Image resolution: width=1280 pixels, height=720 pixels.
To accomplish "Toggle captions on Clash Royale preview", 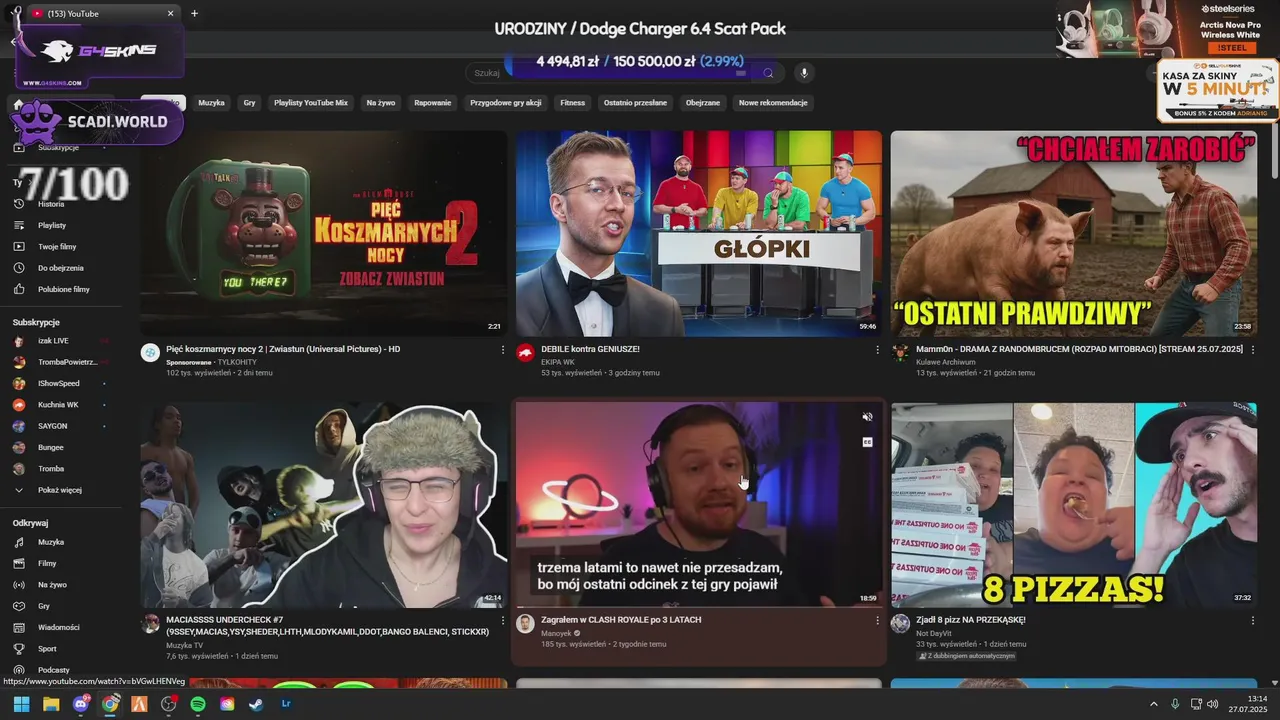I will coord(867,442).
